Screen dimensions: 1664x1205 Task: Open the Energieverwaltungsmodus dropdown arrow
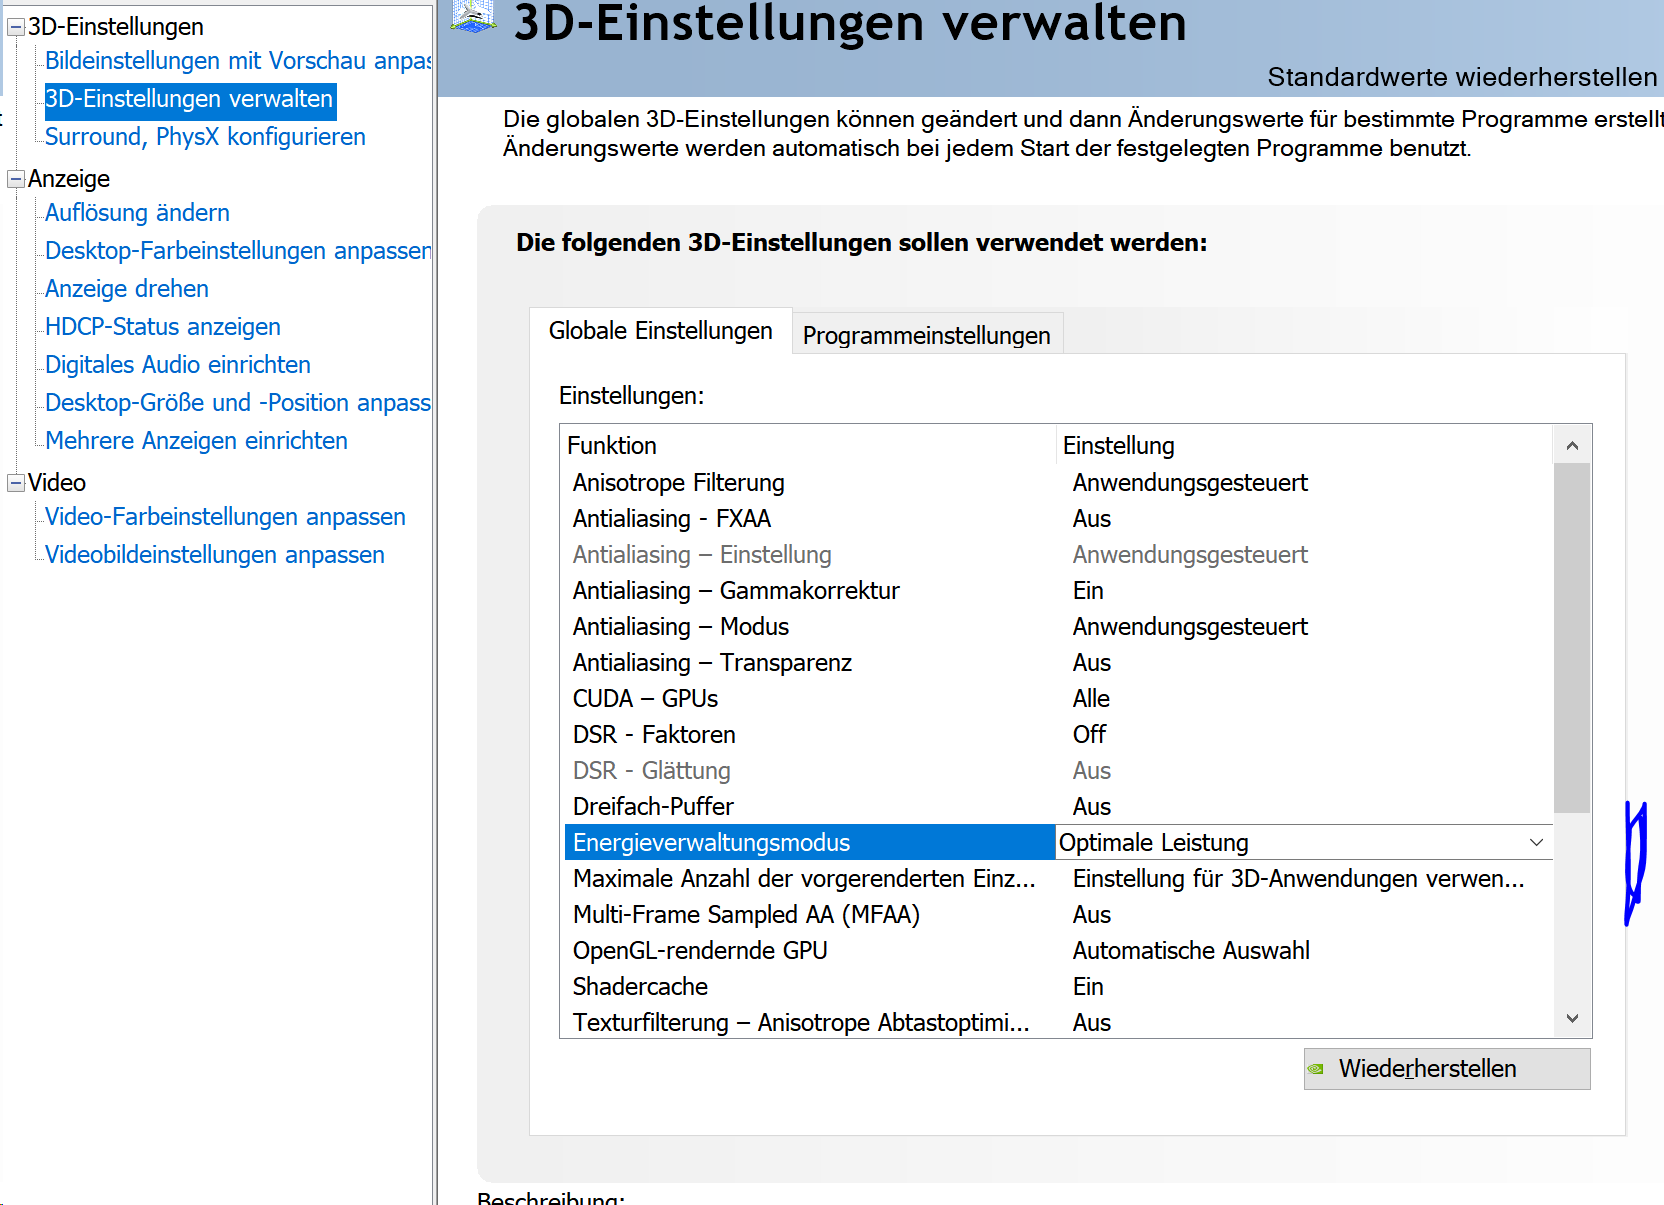pyautogui.click(x=1536, y=843)
